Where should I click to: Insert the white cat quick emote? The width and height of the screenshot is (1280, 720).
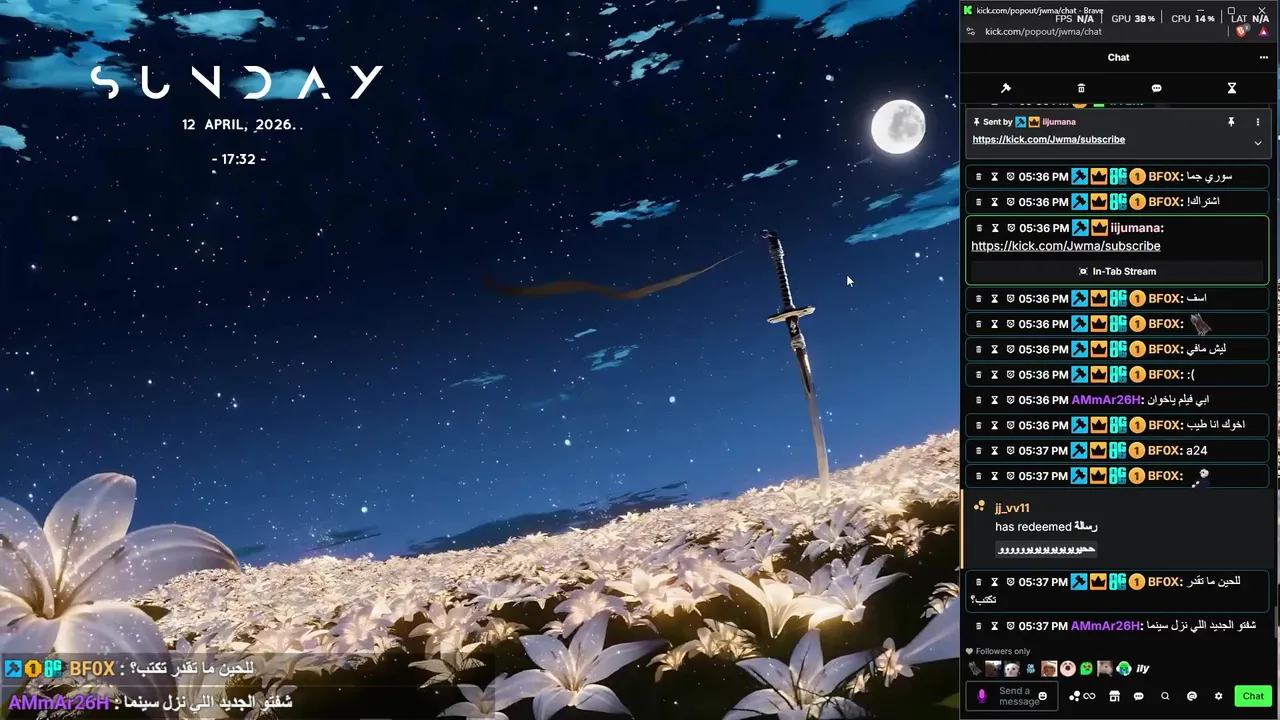coord(1012,669)
